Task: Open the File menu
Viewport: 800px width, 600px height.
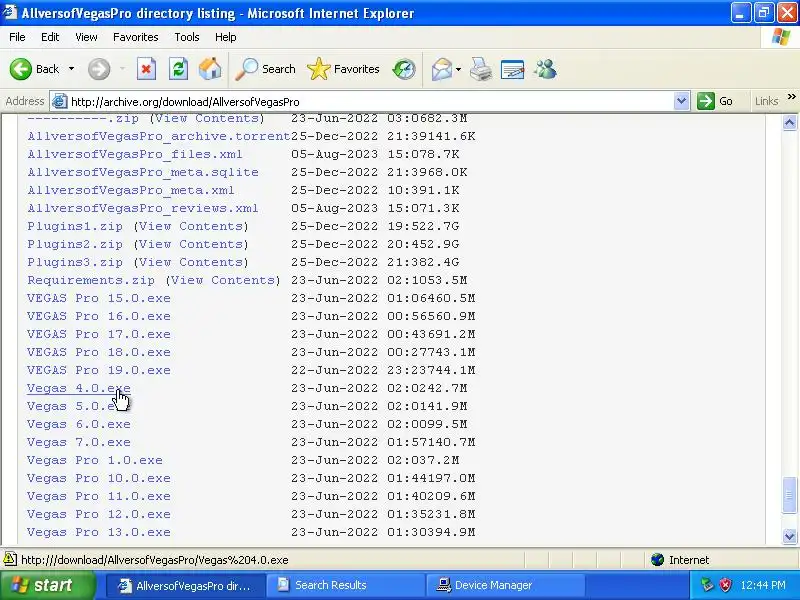Action: coord(17,37)
